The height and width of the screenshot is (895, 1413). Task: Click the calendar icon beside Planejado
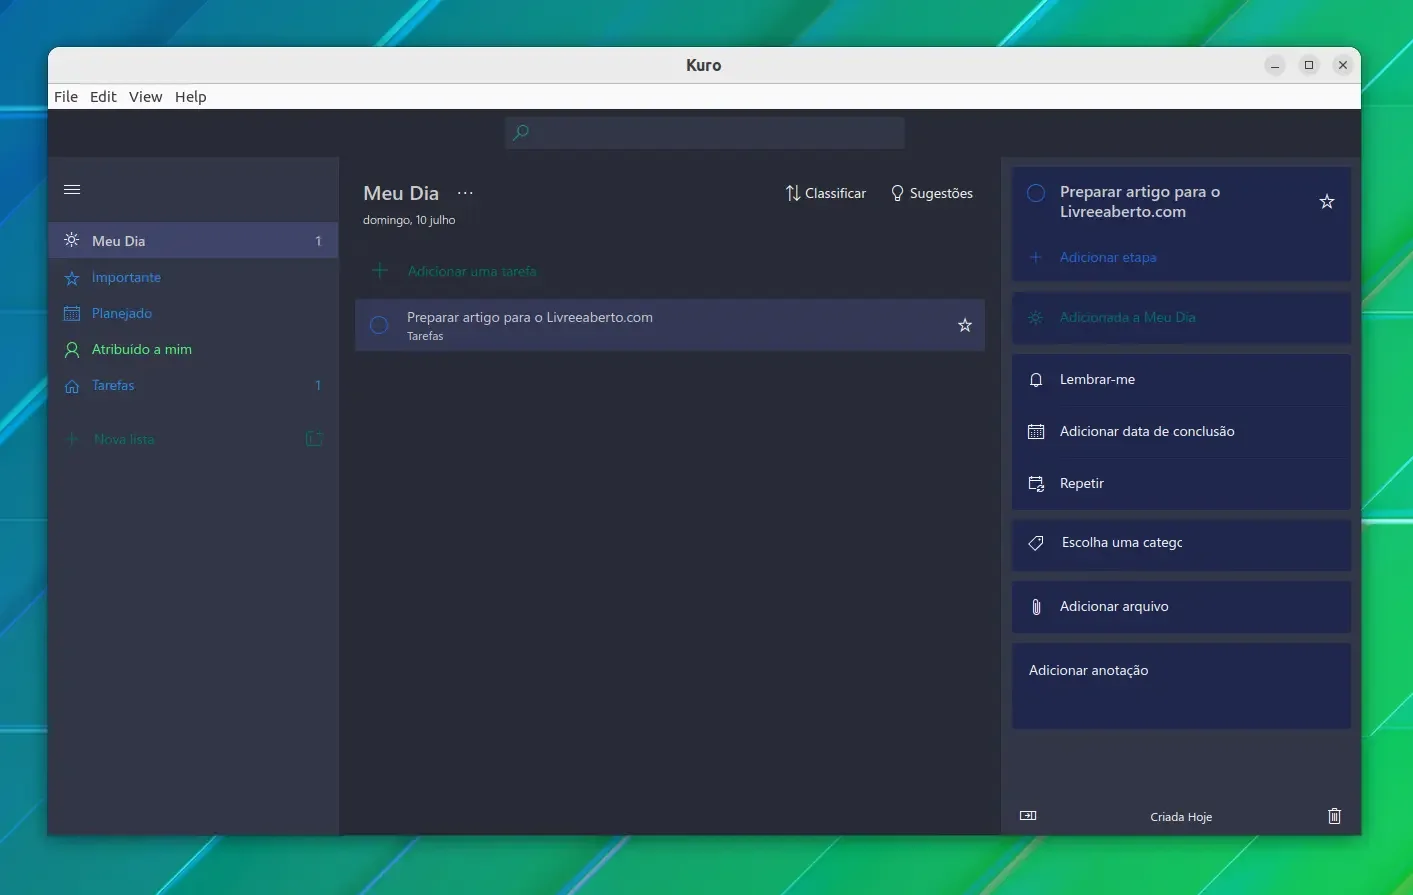point(72,314)
